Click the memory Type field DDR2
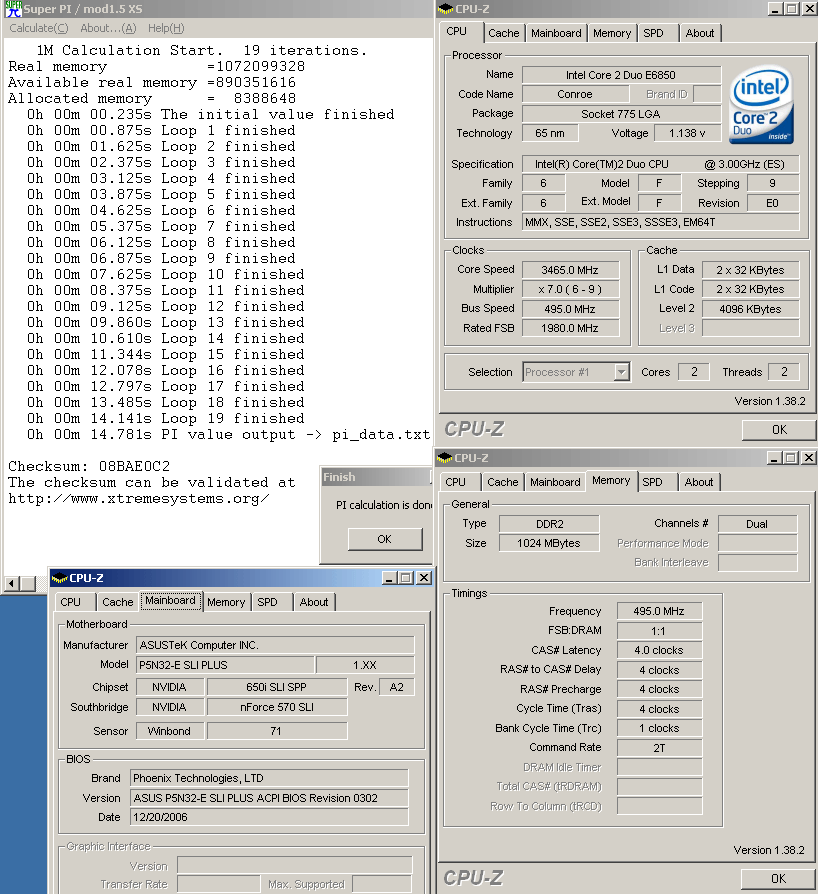818x894 pixels. [x=550, y=523]
